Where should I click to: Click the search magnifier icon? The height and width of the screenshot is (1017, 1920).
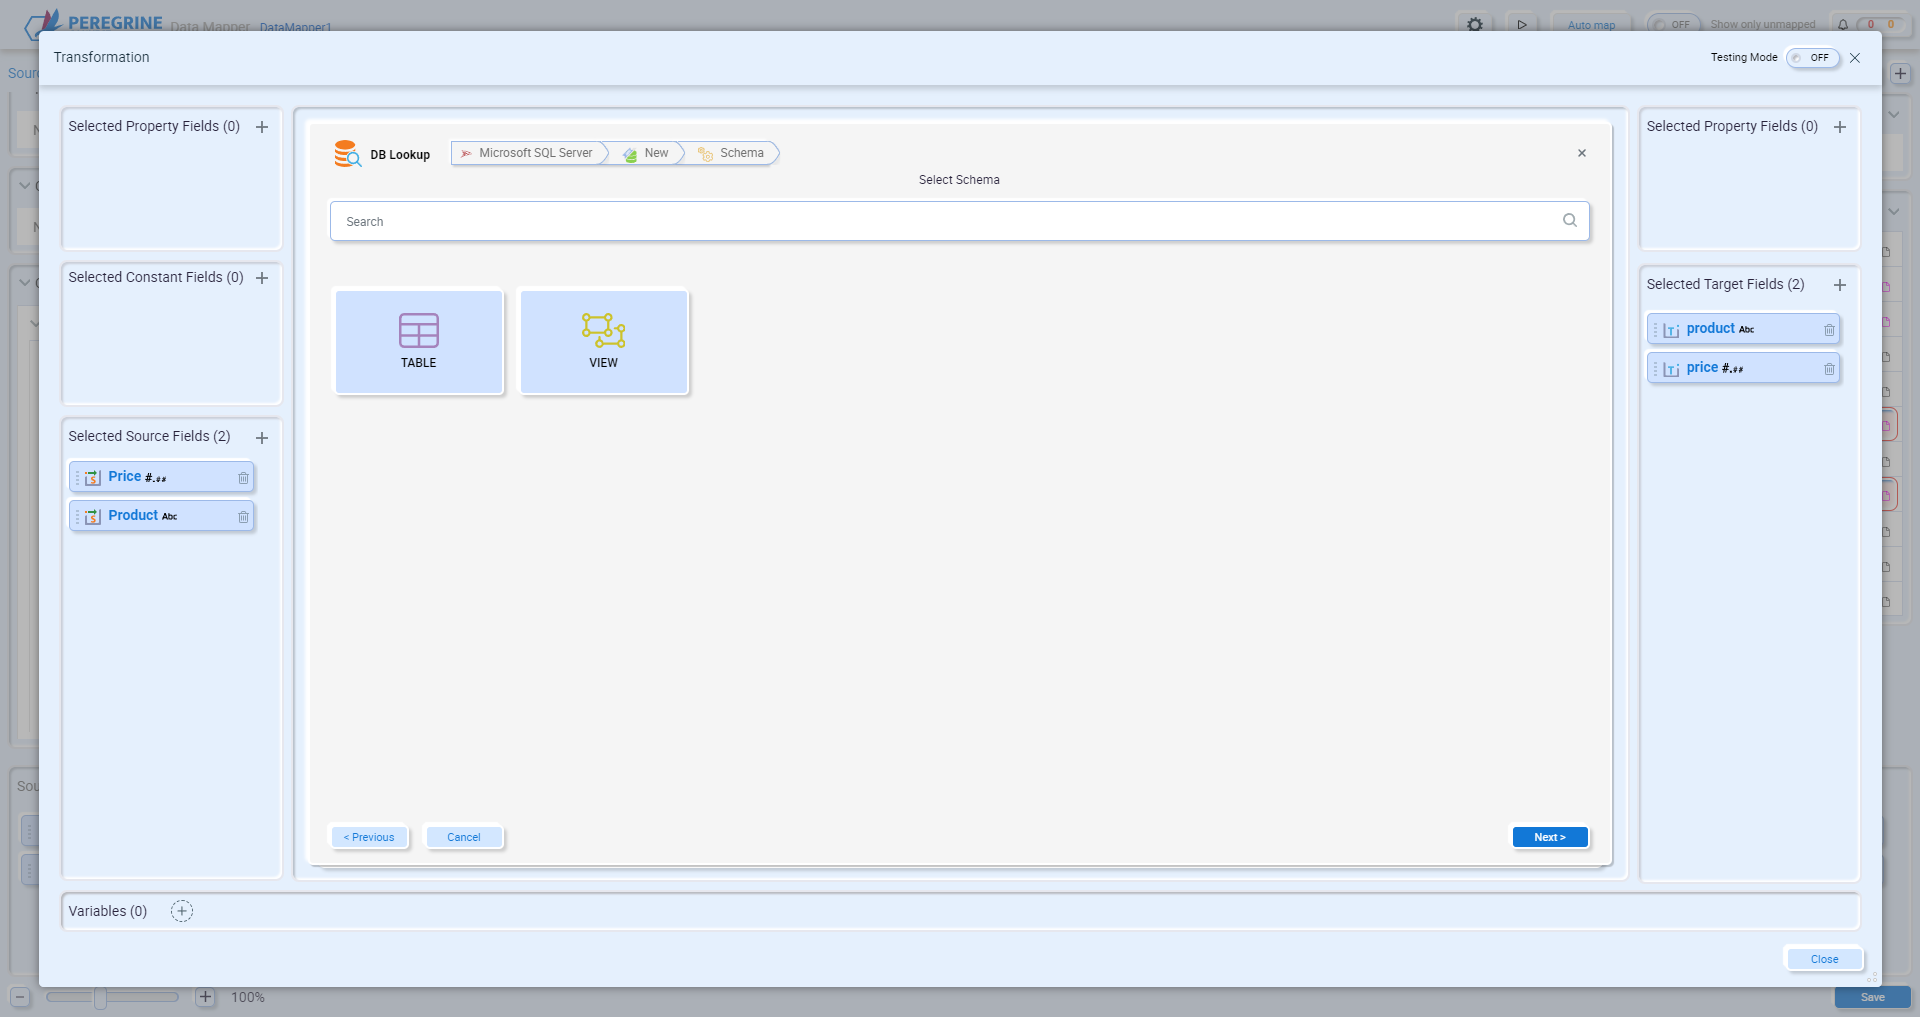tap(1570, 221)
